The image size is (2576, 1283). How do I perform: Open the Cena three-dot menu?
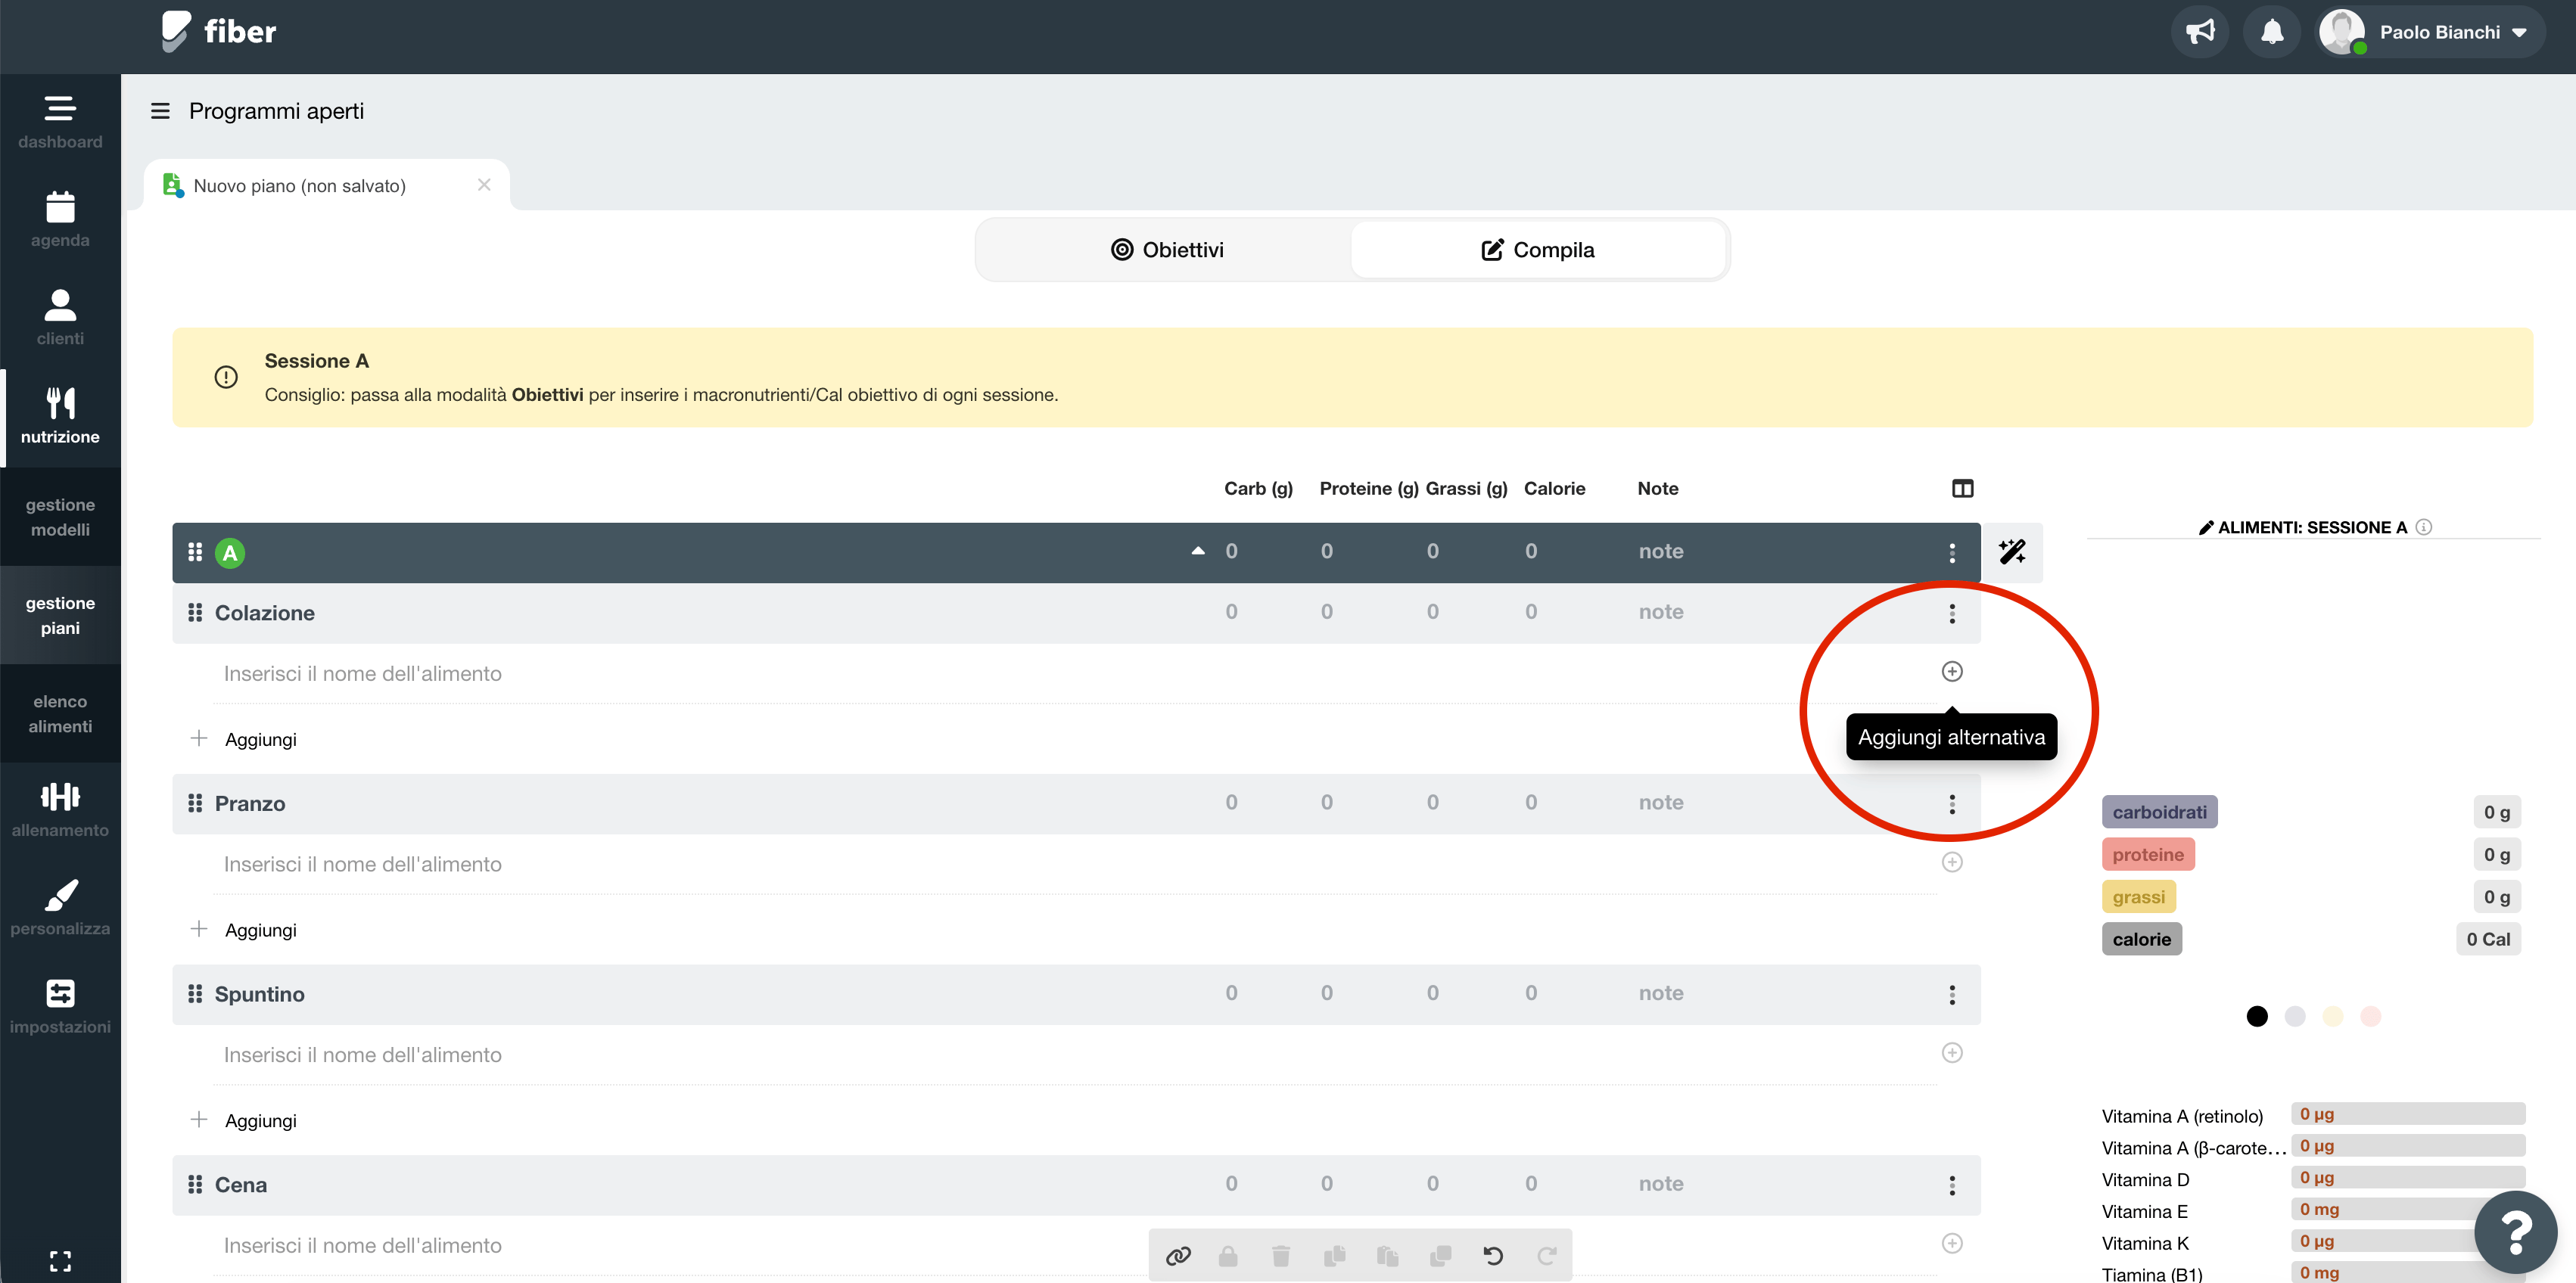pyautogui.click(x=1951, y=1185)
